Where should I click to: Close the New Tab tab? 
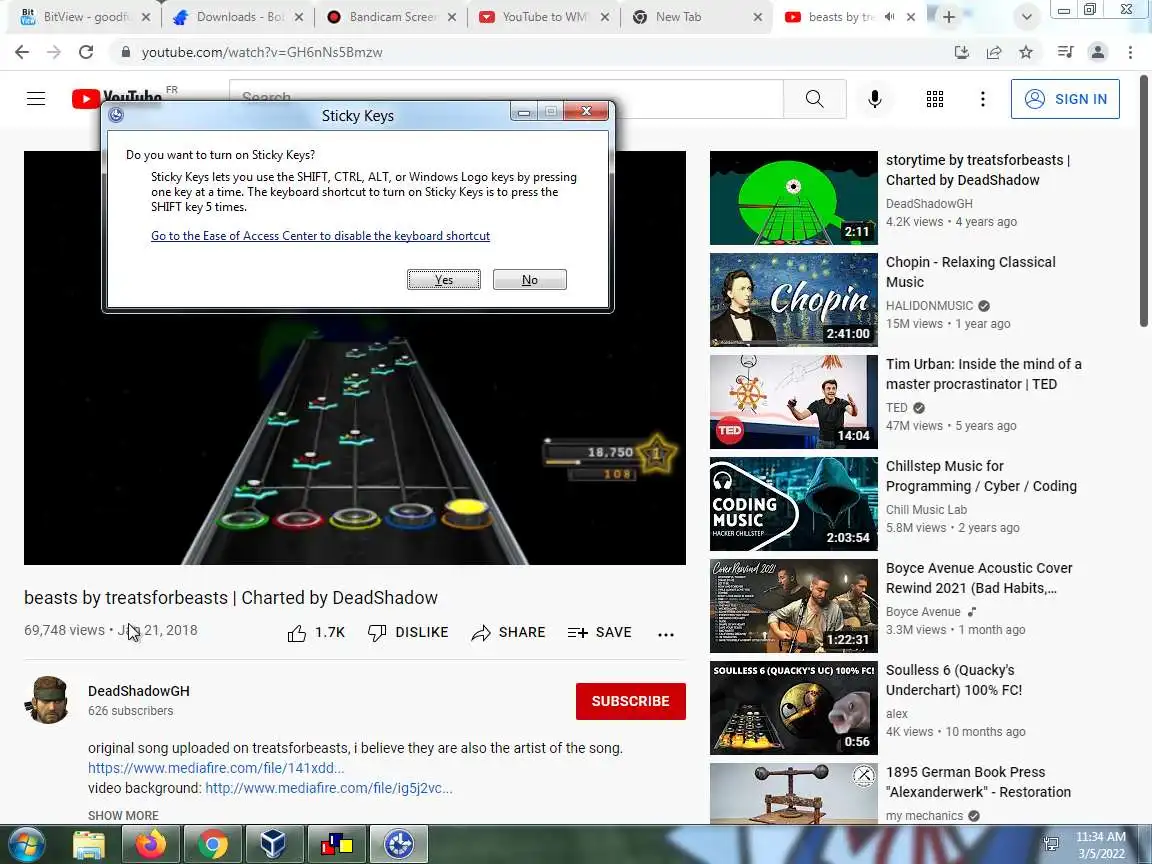coord(757,17)
